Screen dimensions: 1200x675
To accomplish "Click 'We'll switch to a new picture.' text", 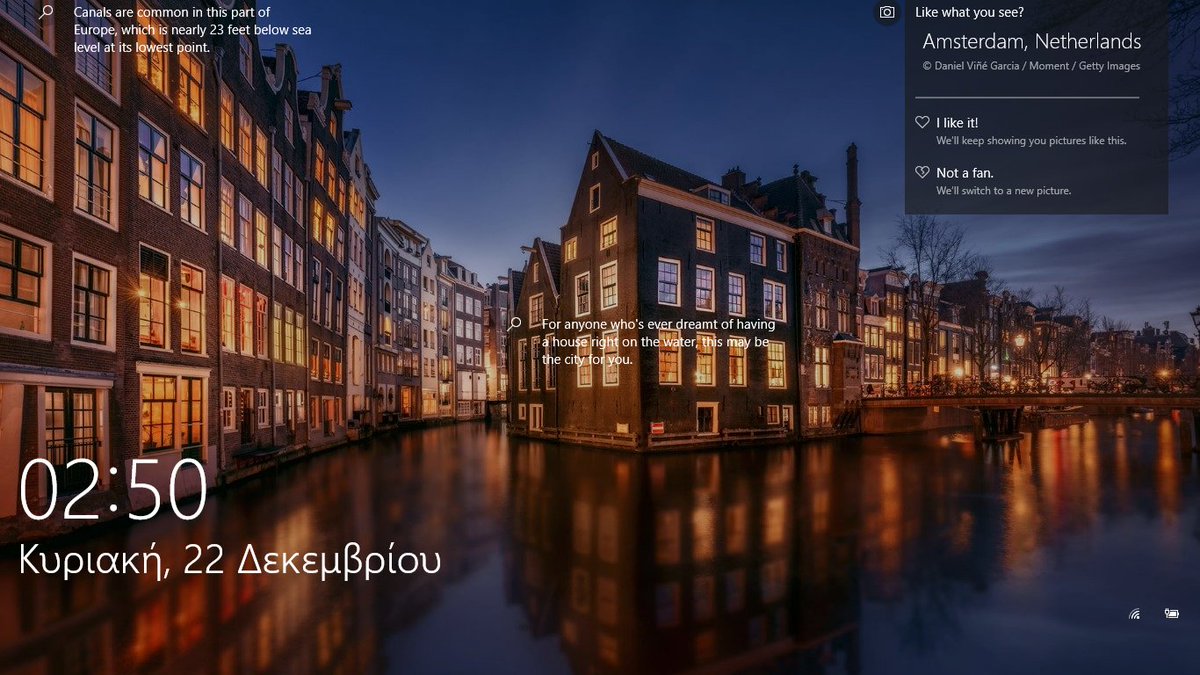I will 1007,189.
